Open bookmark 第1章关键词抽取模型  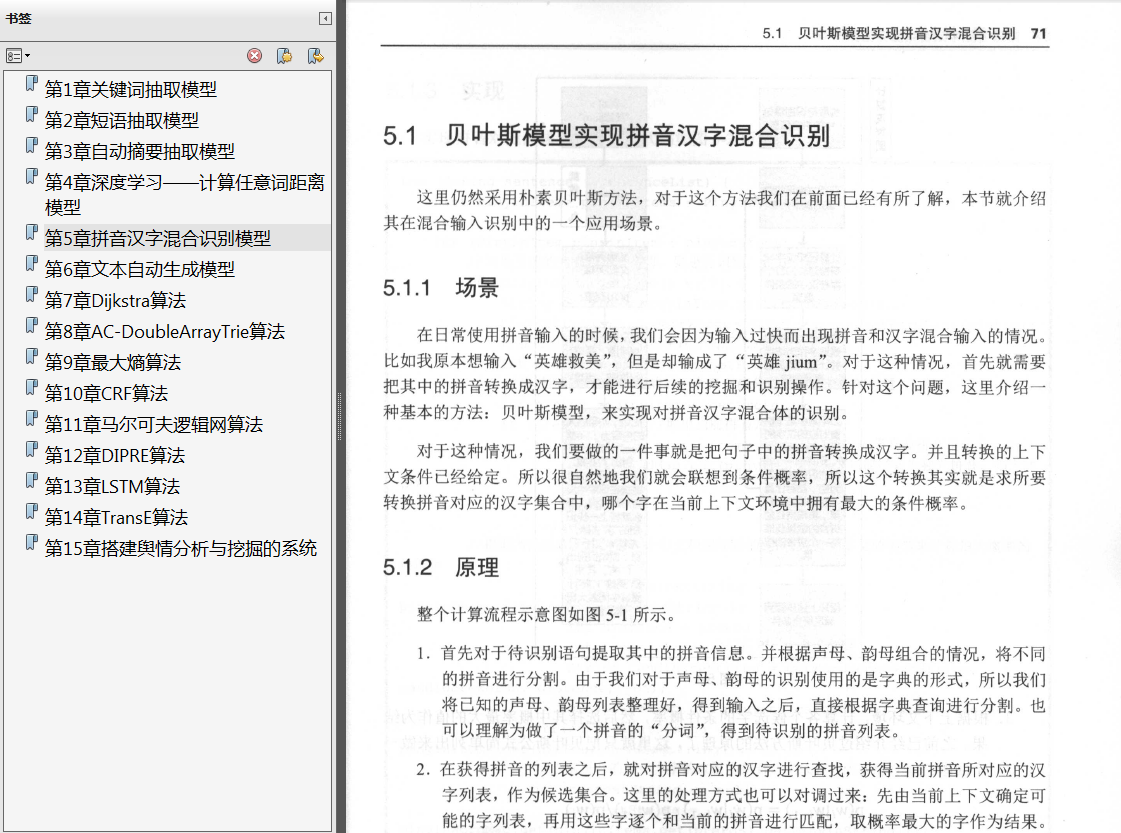(x=131, y=89)
